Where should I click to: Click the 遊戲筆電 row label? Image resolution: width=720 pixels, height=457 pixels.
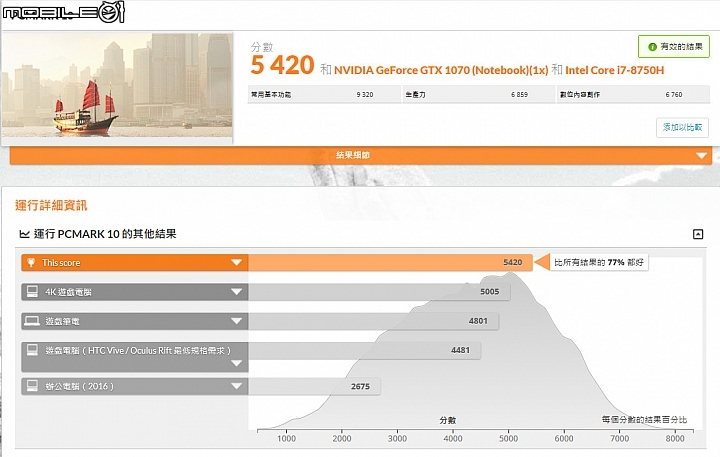(62, 322)
